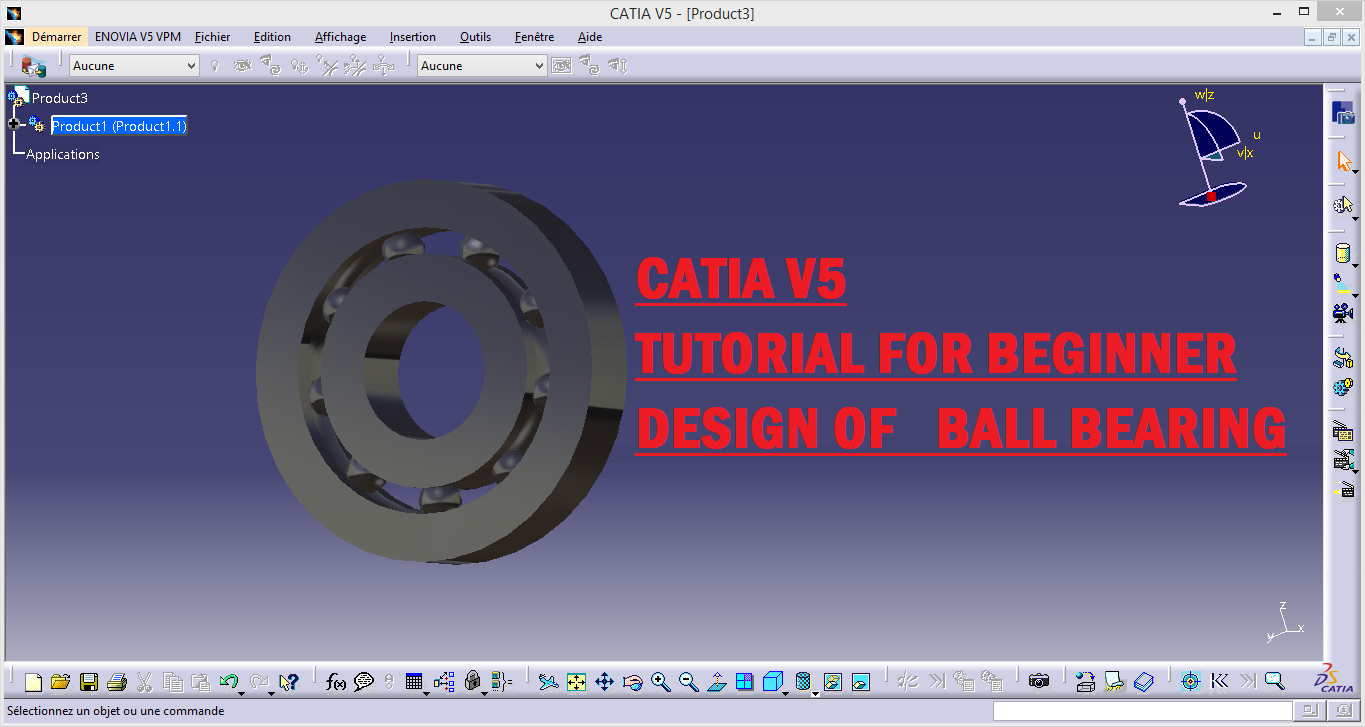Click the Select arrow tool in right toolbar
This screenshot has width=1365, height=727.
click(1343, 161)
